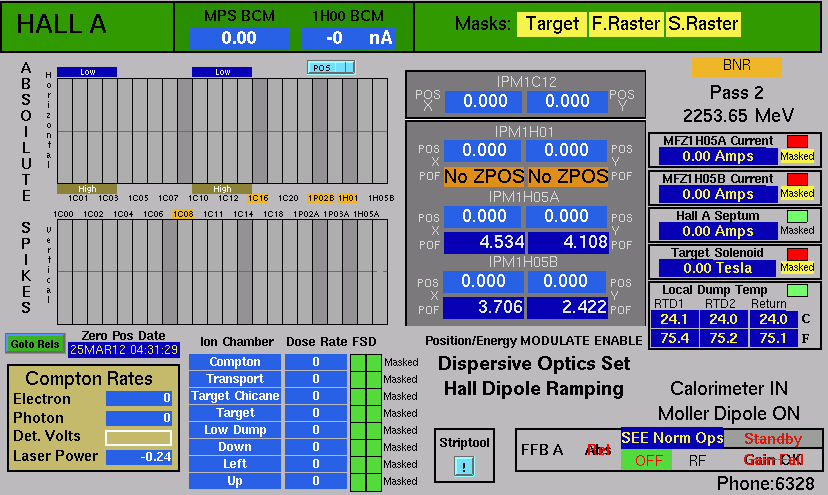
Task: Click the Down ion chamber button
Action: point(235,447)
